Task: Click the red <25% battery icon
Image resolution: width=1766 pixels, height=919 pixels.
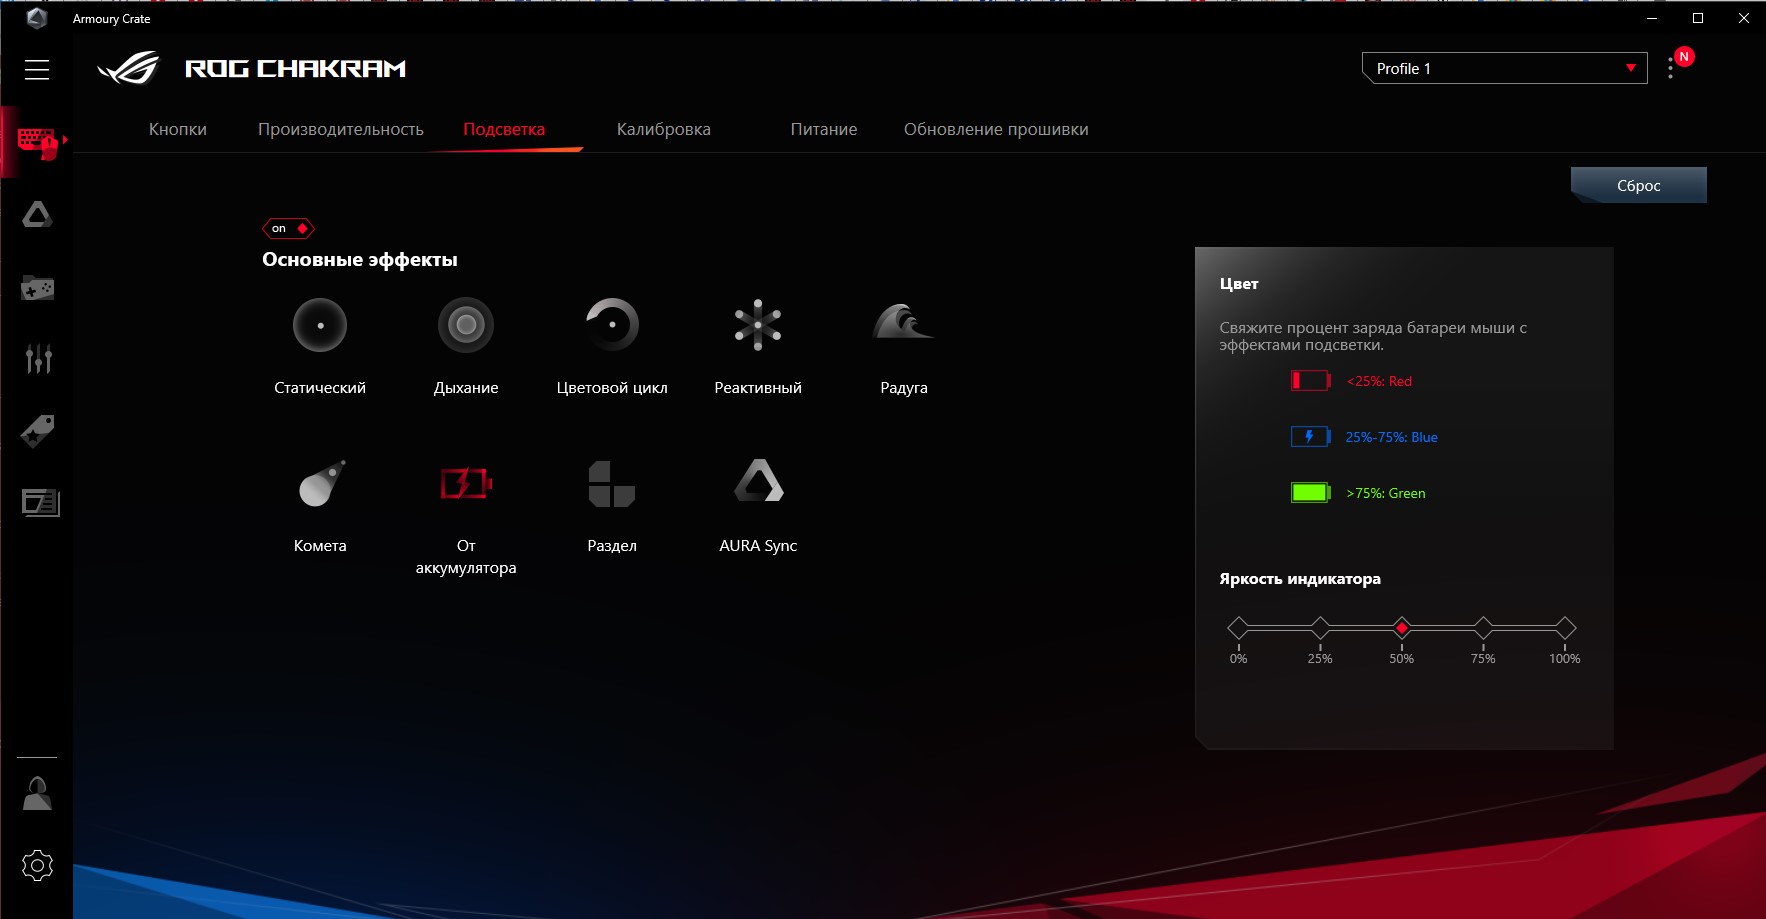Action: coord(1310,381)
